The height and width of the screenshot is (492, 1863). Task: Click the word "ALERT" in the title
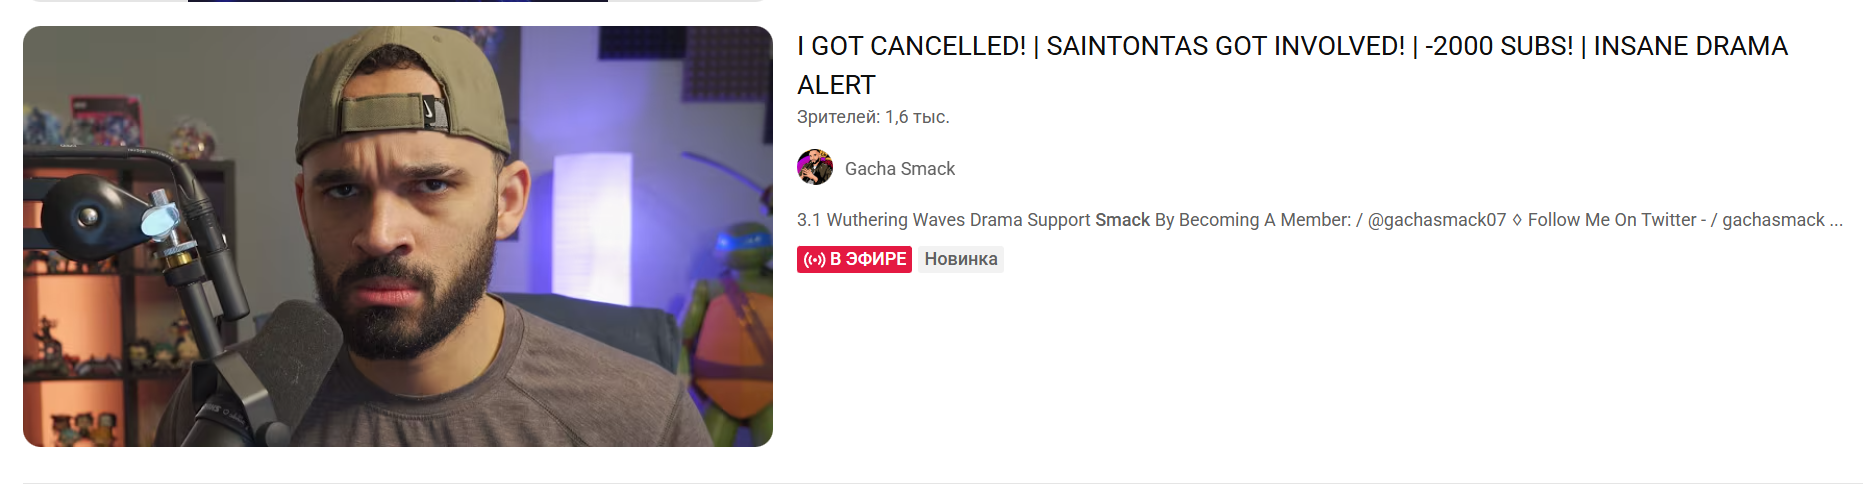(836, 85)
